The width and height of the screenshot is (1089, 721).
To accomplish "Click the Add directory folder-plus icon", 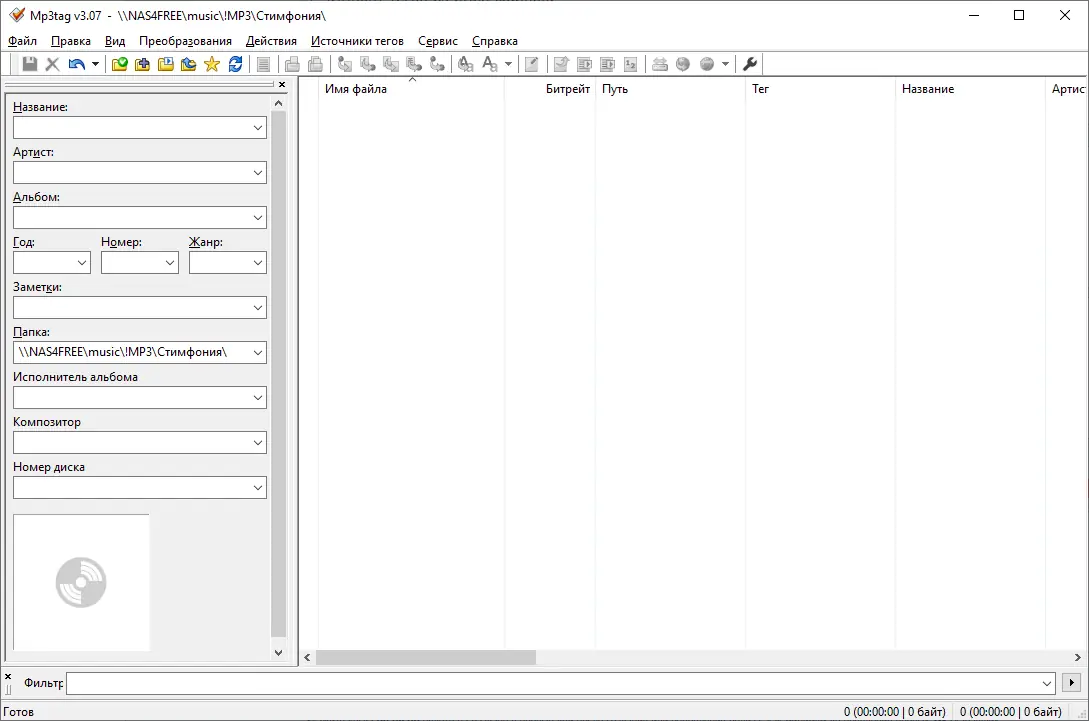I will (x=142, y=64).
